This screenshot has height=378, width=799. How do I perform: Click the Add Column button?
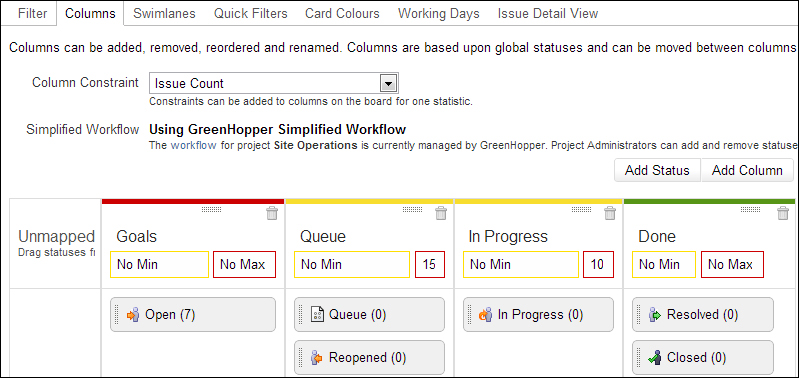pyautogui.click(x=748, y=170)
